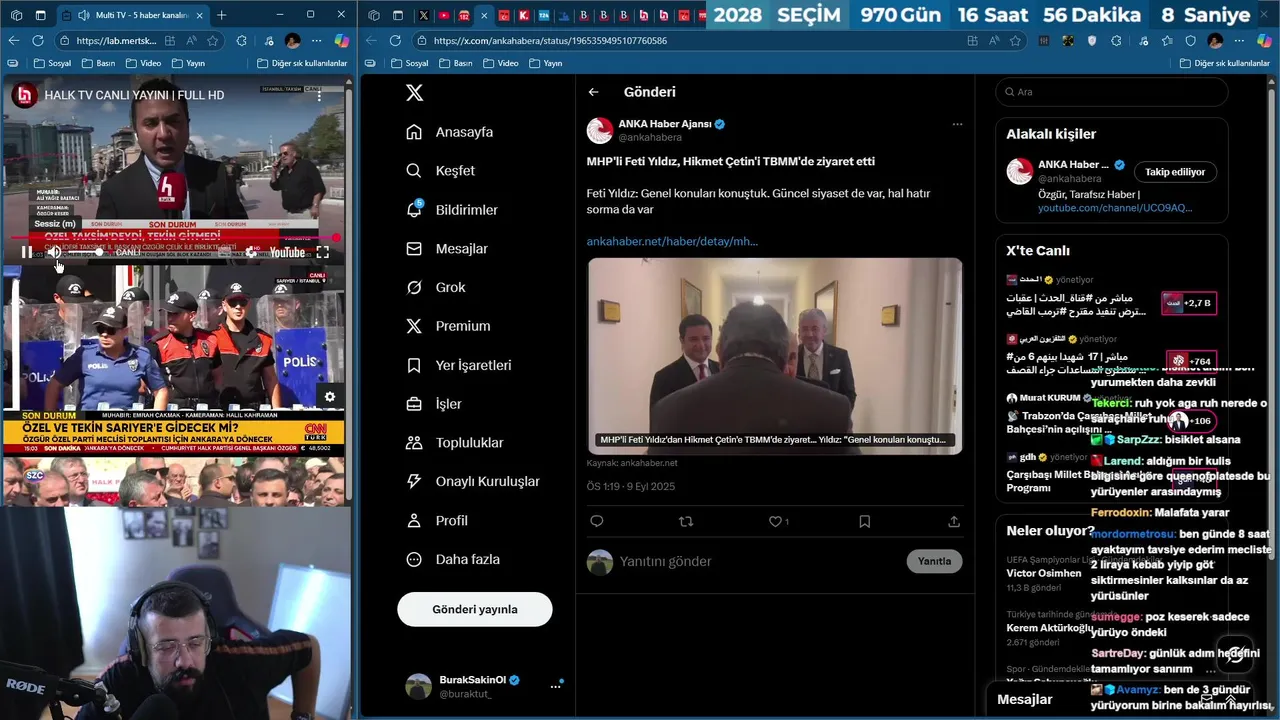
Task: Click the Halk TV red progress bar
Action: point(176,238)
